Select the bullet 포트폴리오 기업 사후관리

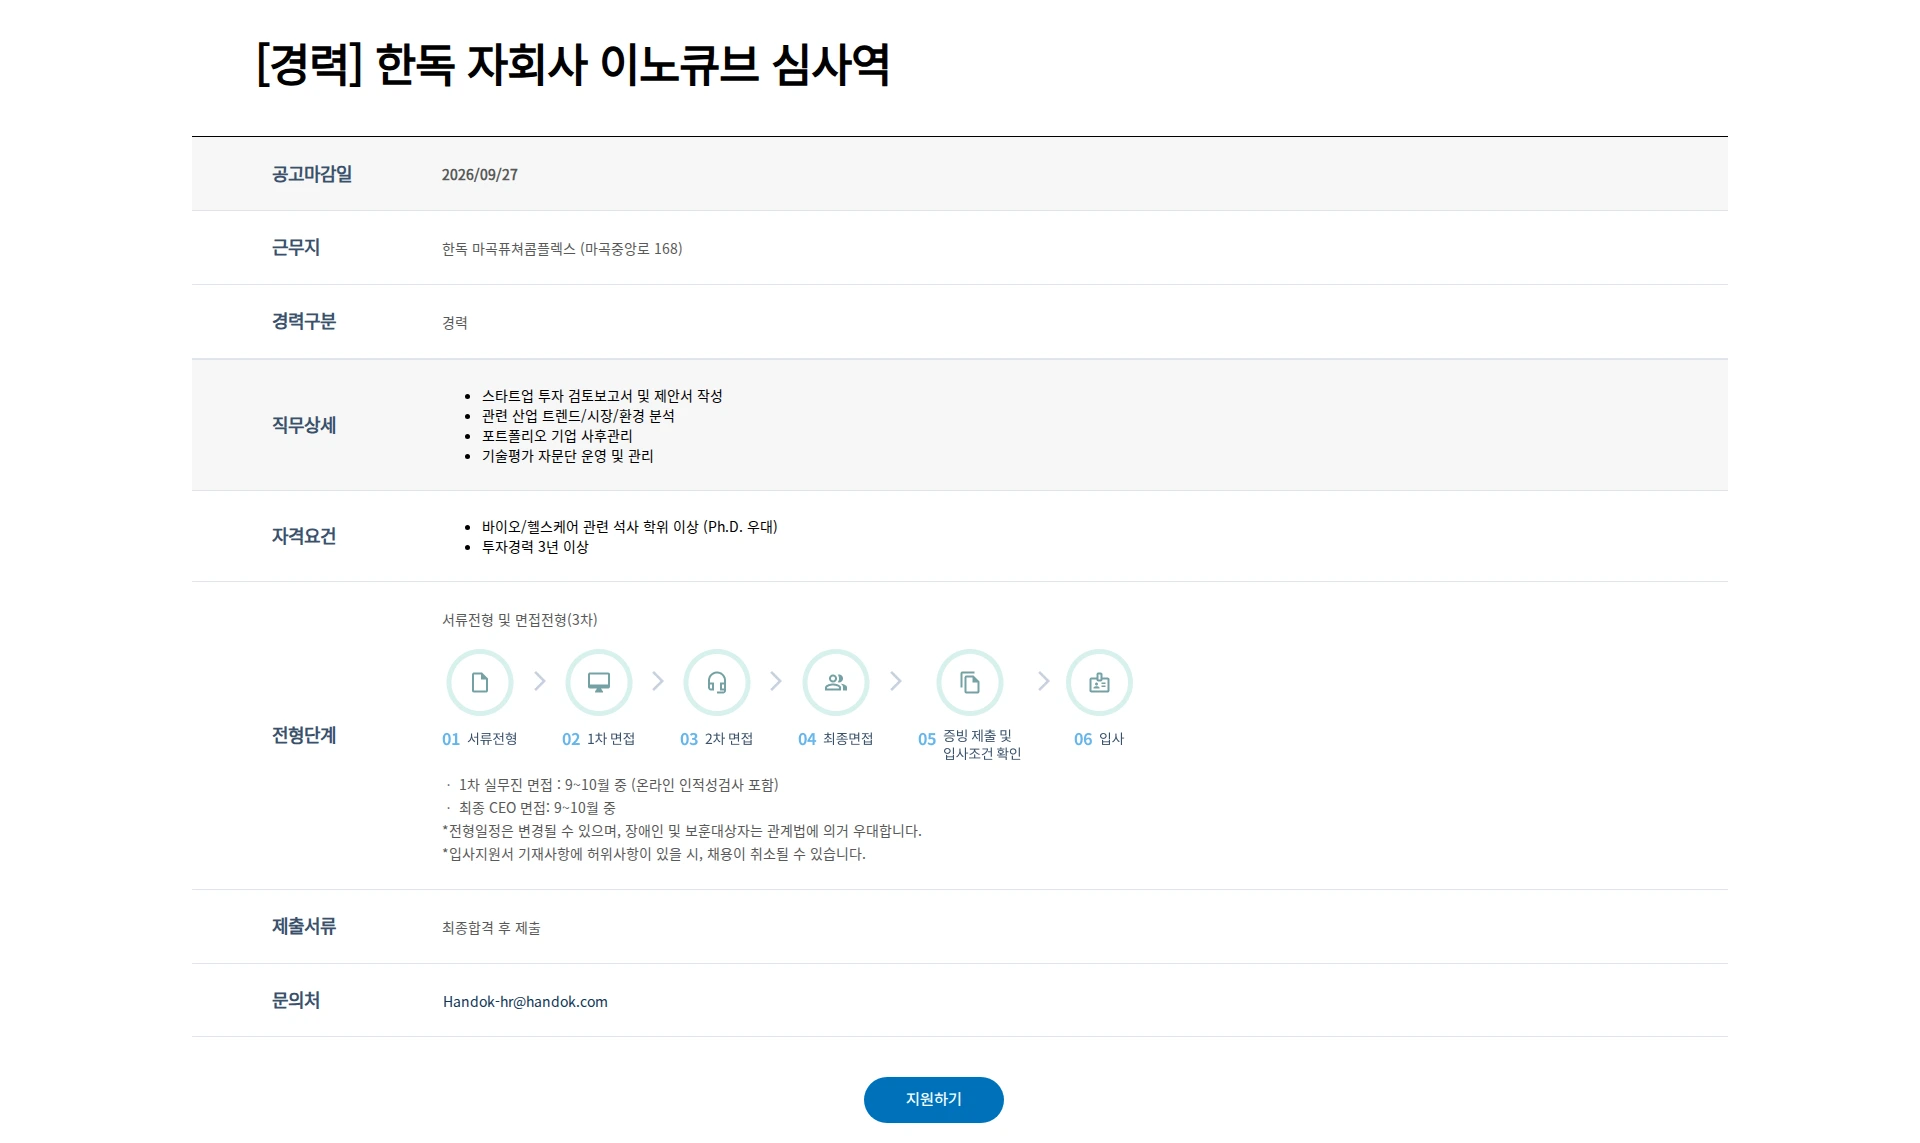[557, 436]
